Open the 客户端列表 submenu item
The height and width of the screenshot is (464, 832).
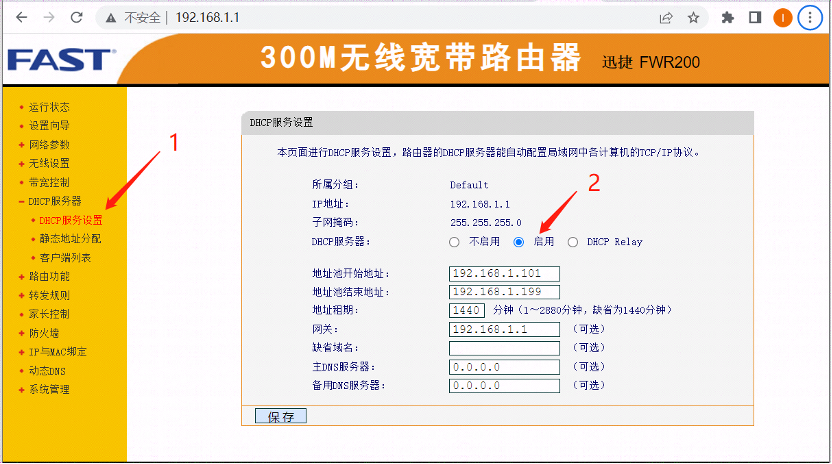[x=65, y=257]
